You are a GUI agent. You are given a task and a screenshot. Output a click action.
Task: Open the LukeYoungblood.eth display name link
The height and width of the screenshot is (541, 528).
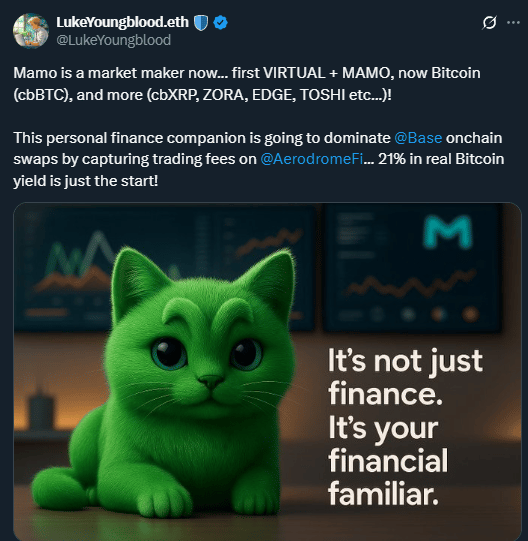[123, 22]
